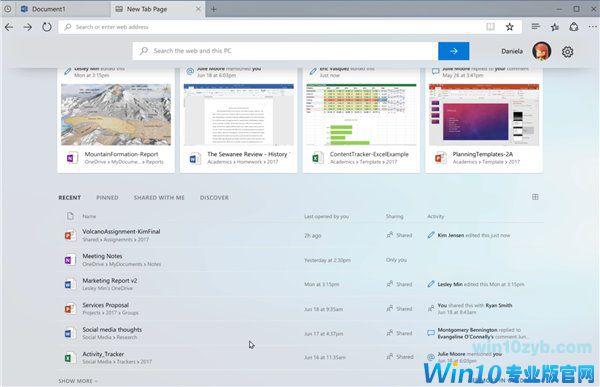Viewport: 600px width, 387px height.
Task: Open VolcanoAssignment-KimFinal file link
Action: click(121, 232)
